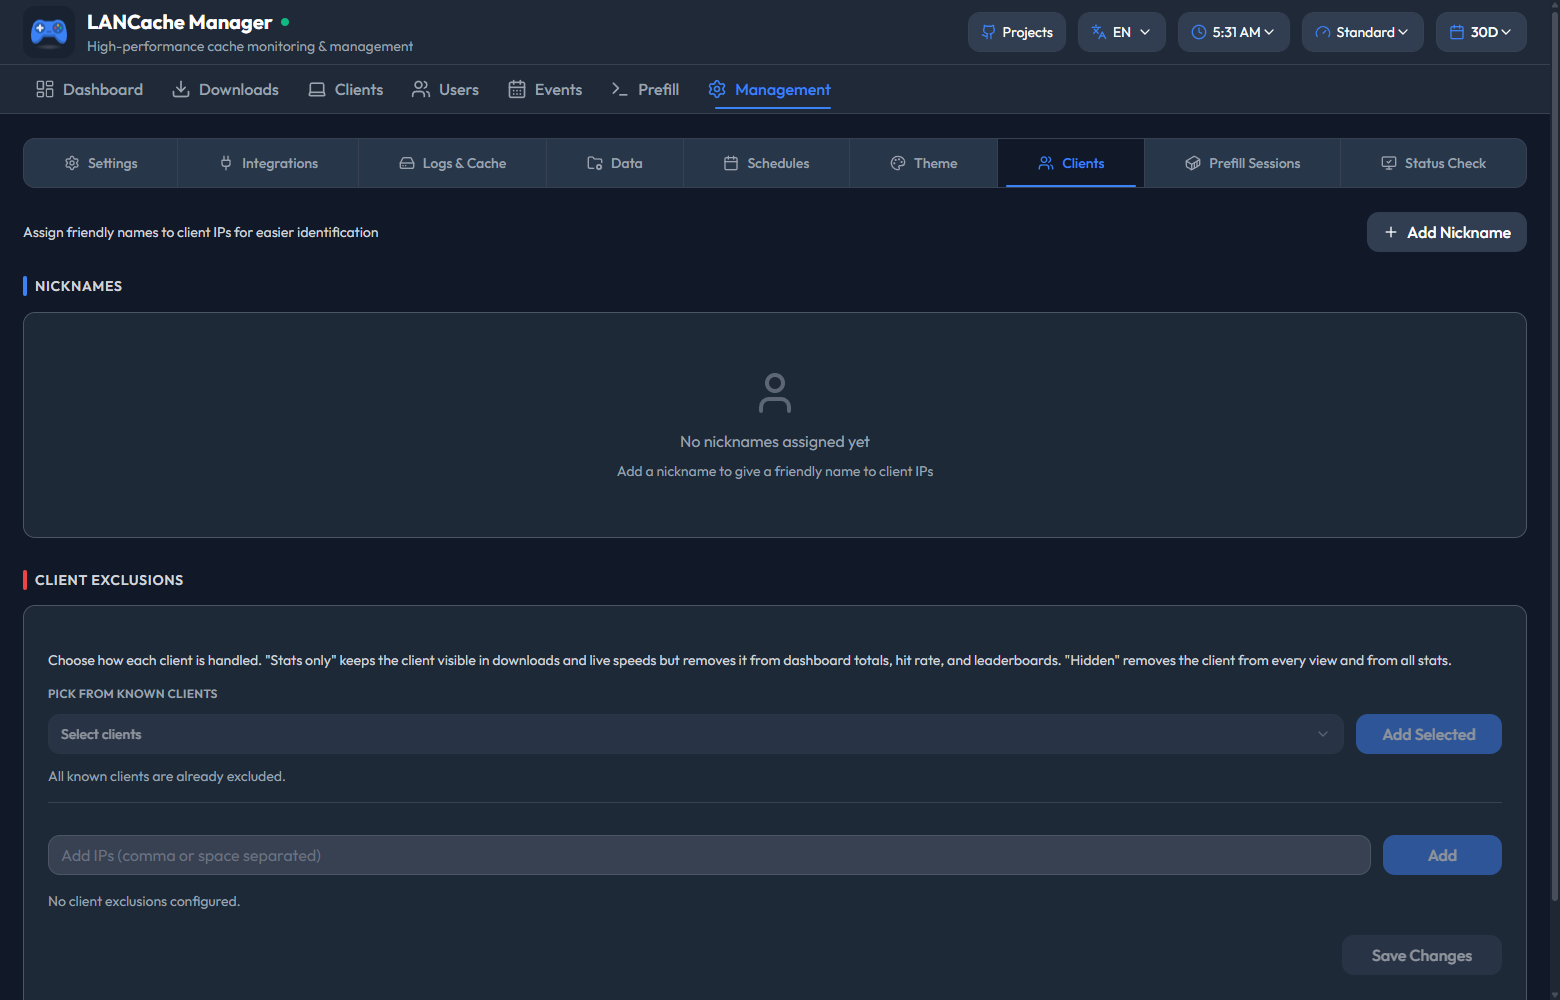Screen dimensions: 1560x1000
Task: Open the Select clients dropdown
Action: (696, 734)
